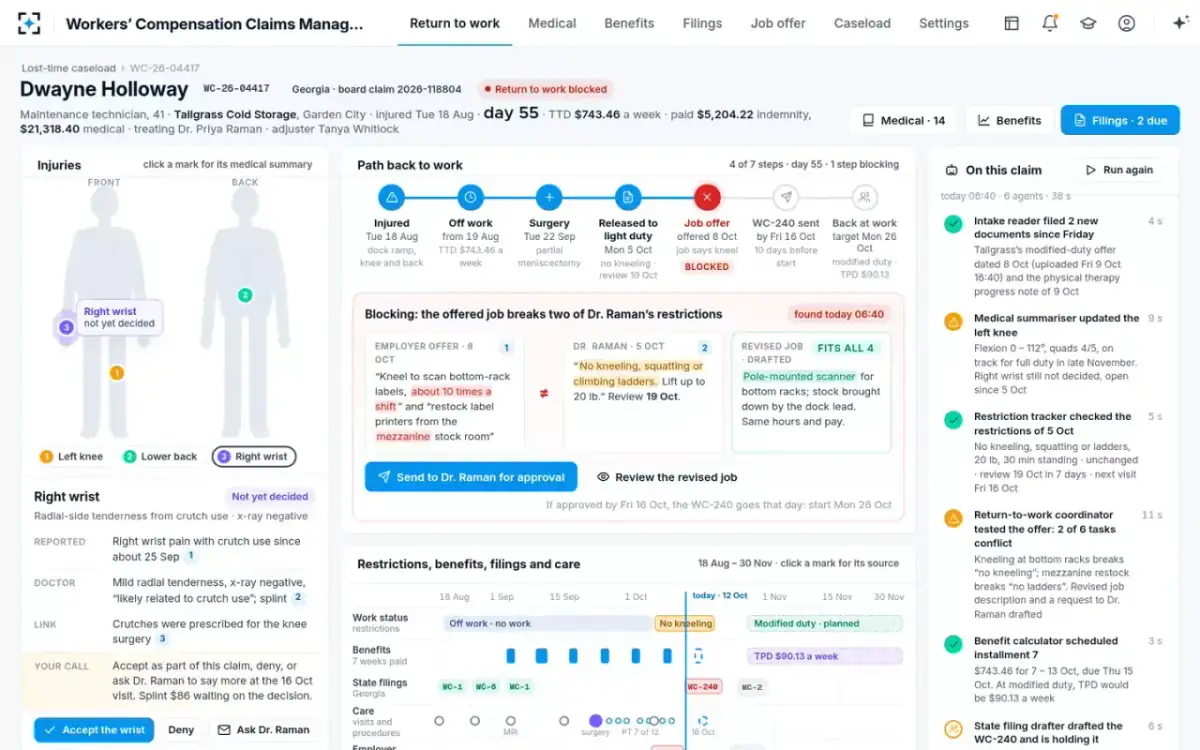Open the Job offer tab
This screenshot has height=750, width=1200.
pyautogui.click(x=778, y=23)
